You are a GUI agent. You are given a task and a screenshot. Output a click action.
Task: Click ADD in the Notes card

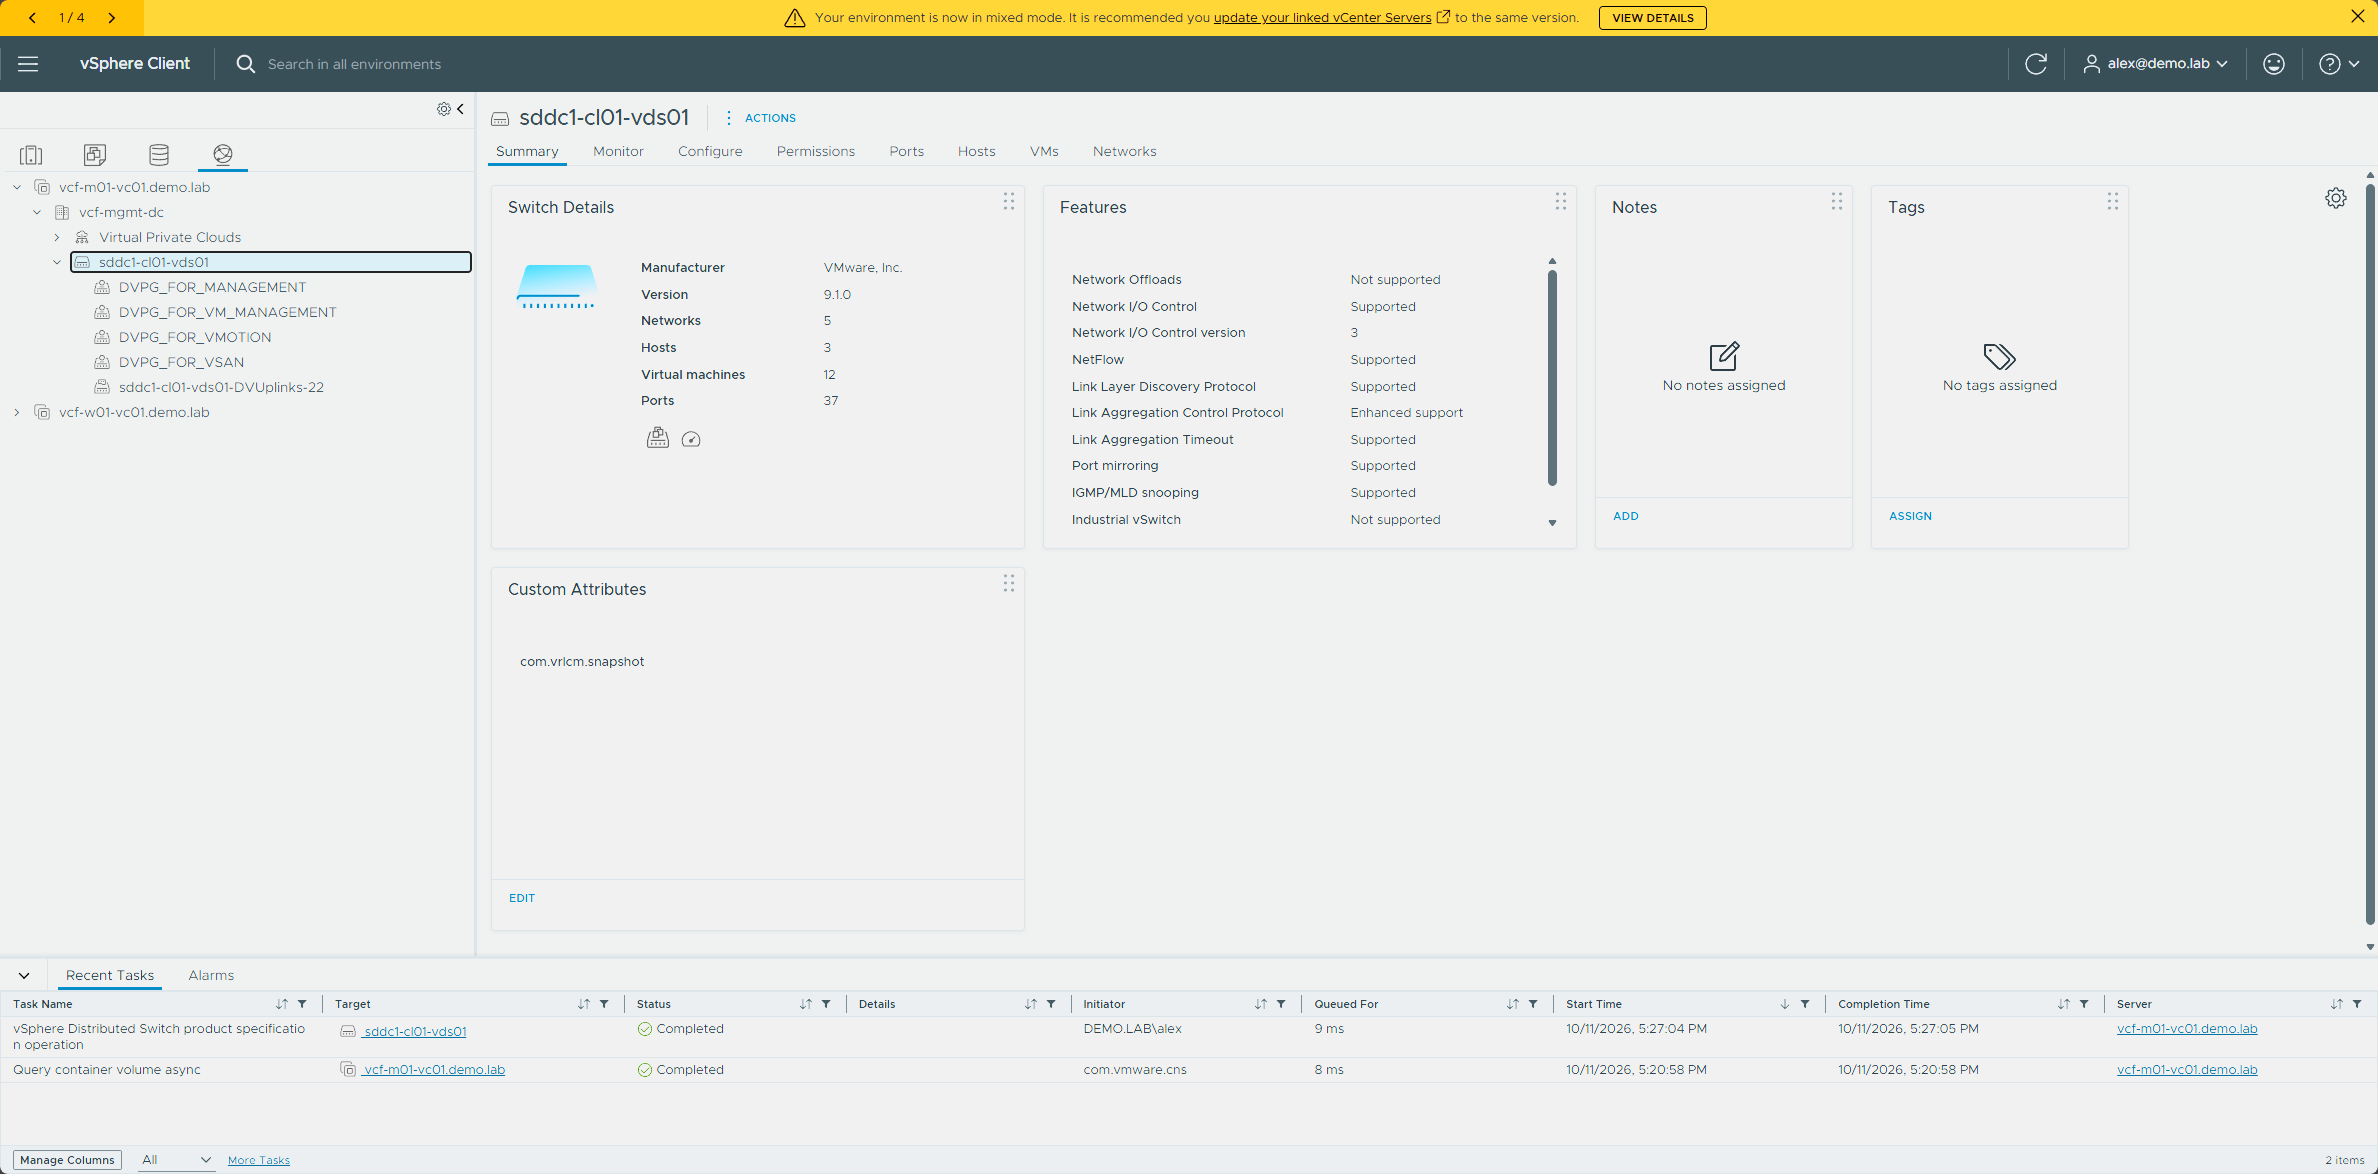point(1626,516)
